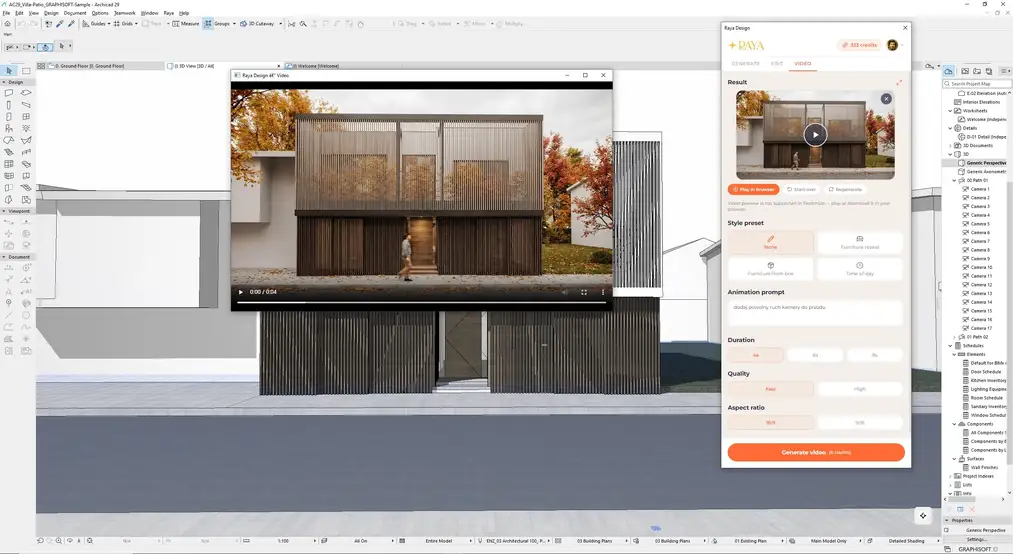Image resolution: width=1013 pixels, height=554 pixels.
Task: Open the Raya menu
Action: [x=169, y=13]
